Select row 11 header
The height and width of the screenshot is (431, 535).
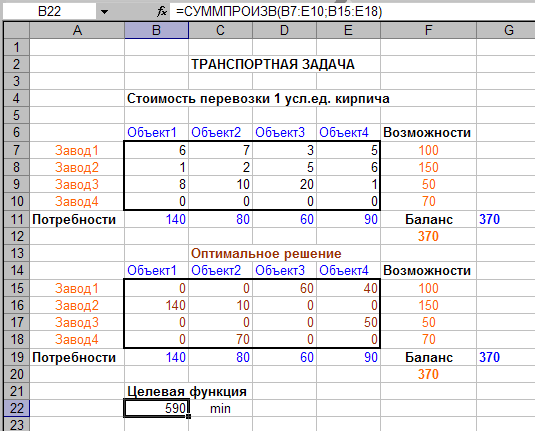(16, 219)
